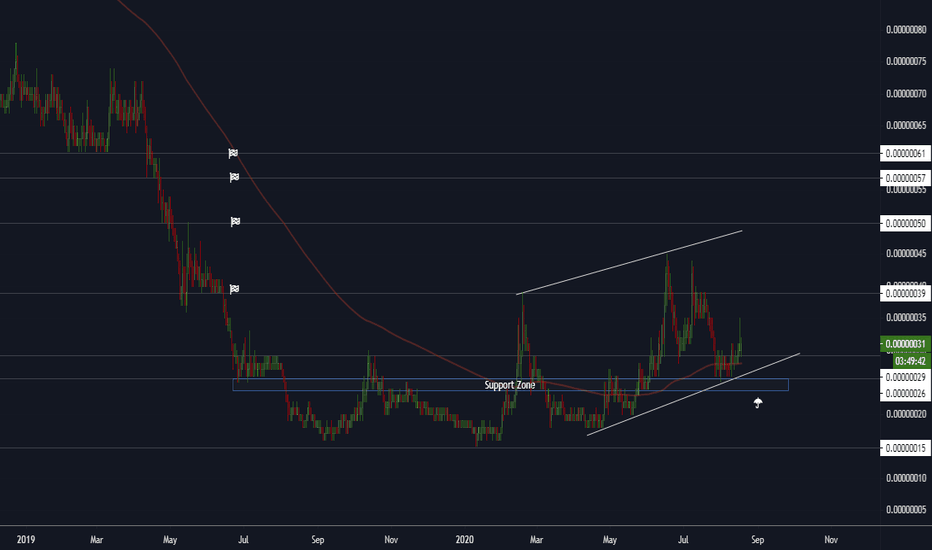This screenshot has width=932, height=550.
Task: Select the blue Support Zone rectangle border
Action: click(x=511, y=385)
